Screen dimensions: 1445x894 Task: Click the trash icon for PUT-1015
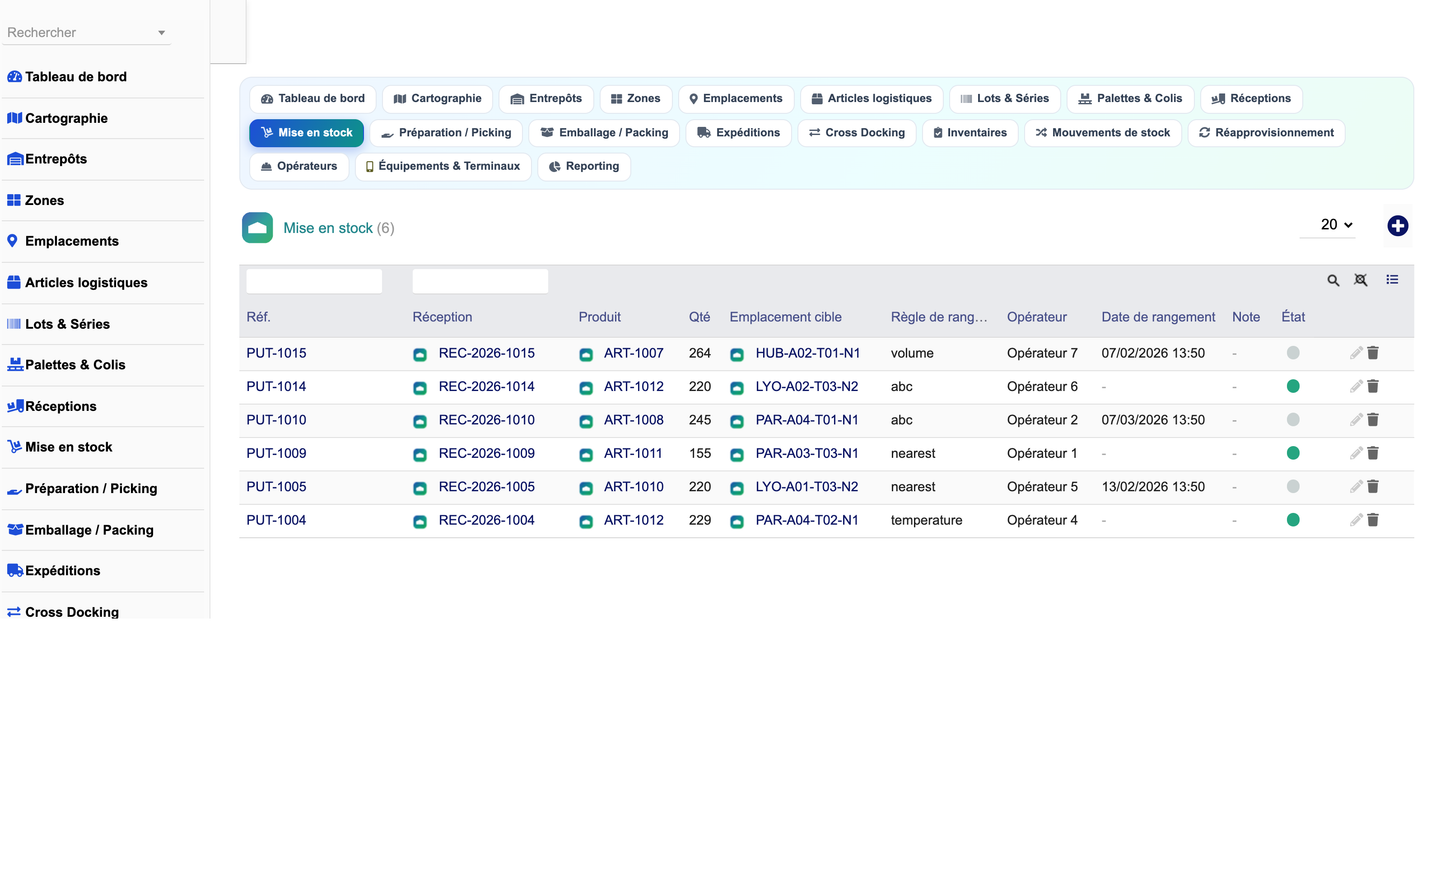pos(1373,353)
